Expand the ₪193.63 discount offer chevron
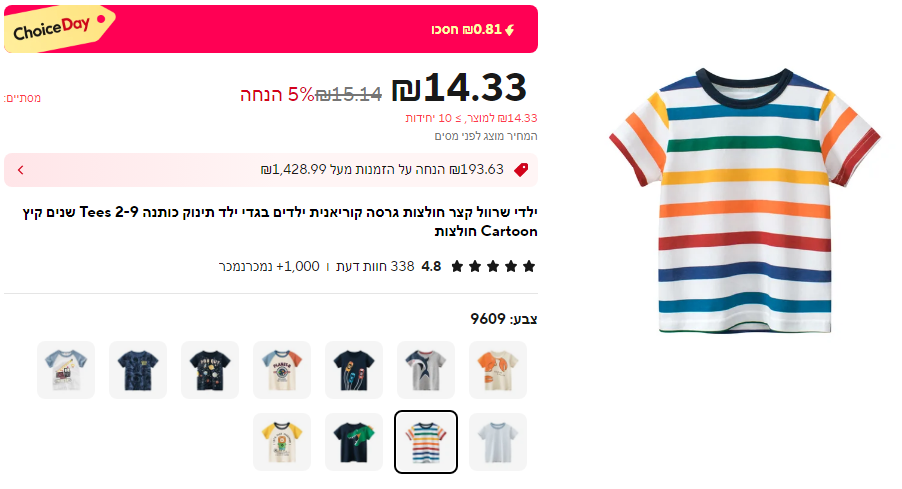 pos(20,170)
